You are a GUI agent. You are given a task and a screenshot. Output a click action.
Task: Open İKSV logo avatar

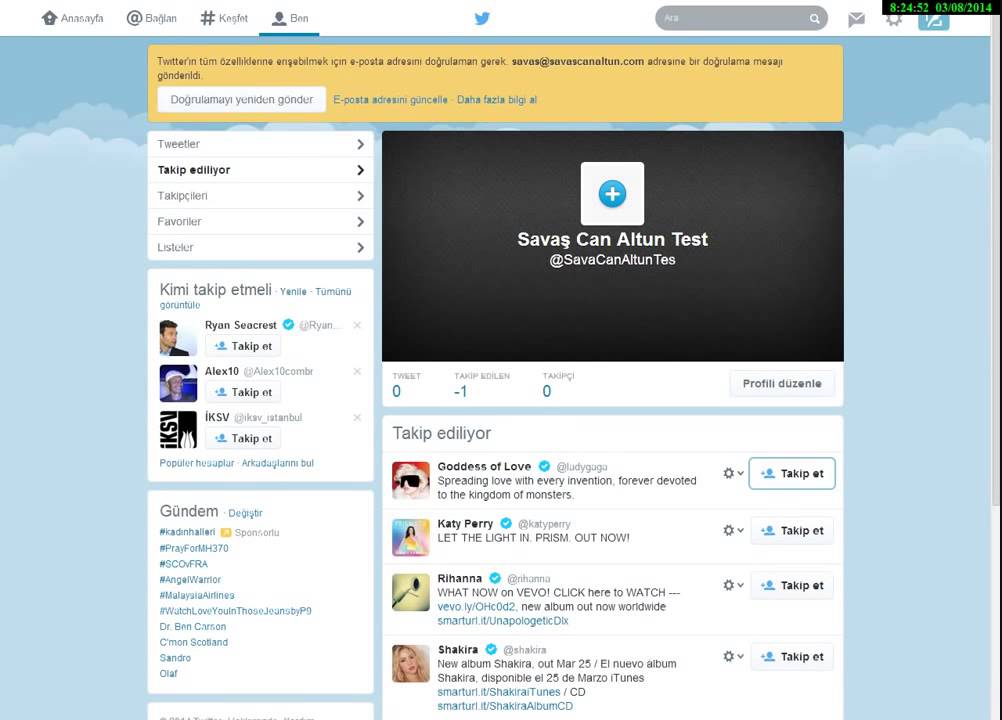pyautogui.click(x=178, y=429)
